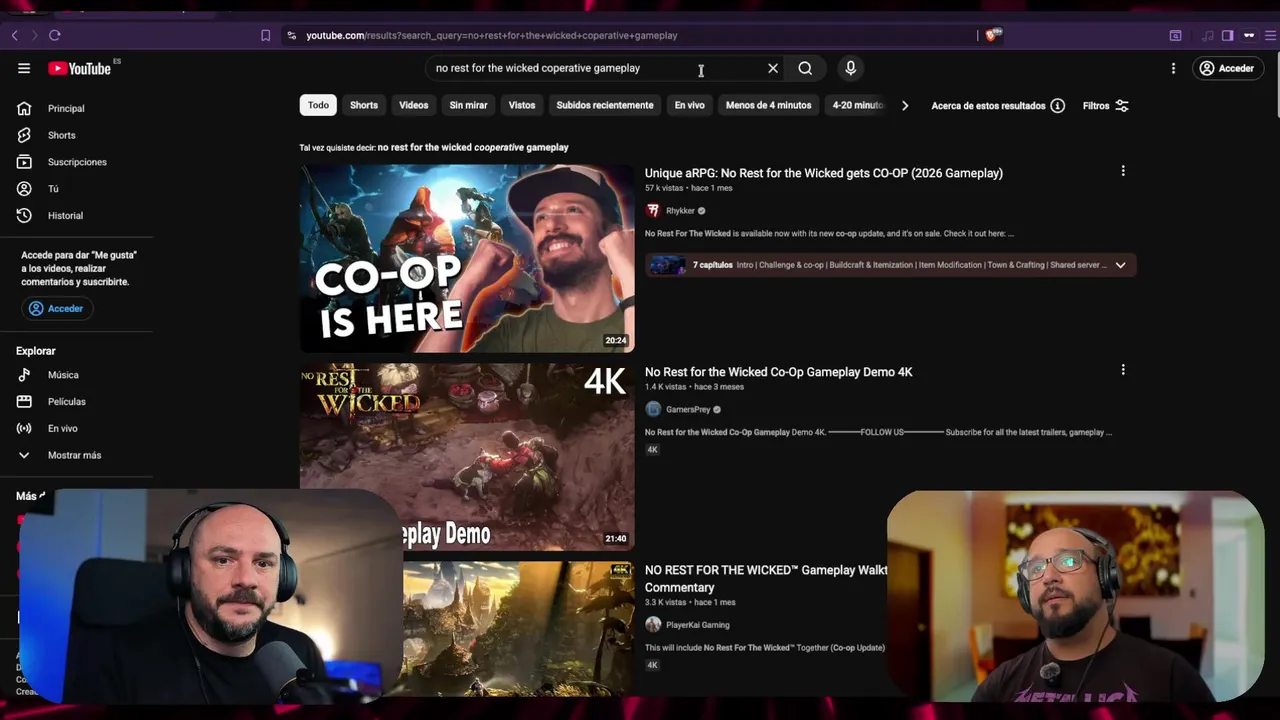Click the Acceder button in the sidebar
1280x720 pixels.
[57, 309]
